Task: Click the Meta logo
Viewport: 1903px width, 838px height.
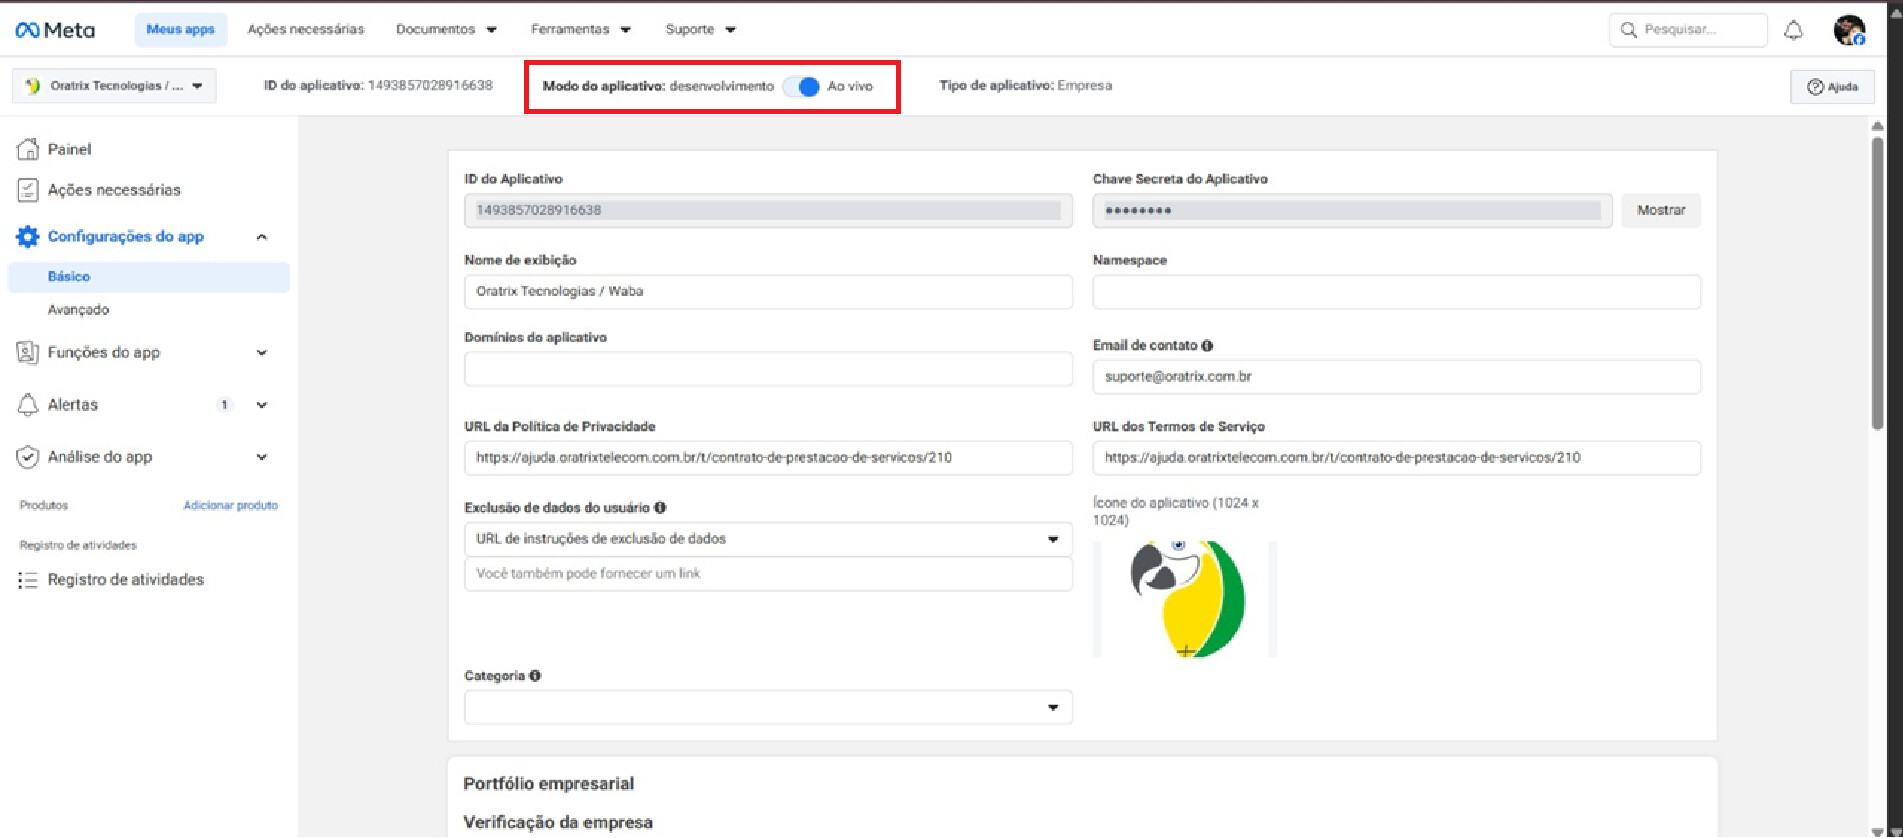Action: tap(55, 30)
